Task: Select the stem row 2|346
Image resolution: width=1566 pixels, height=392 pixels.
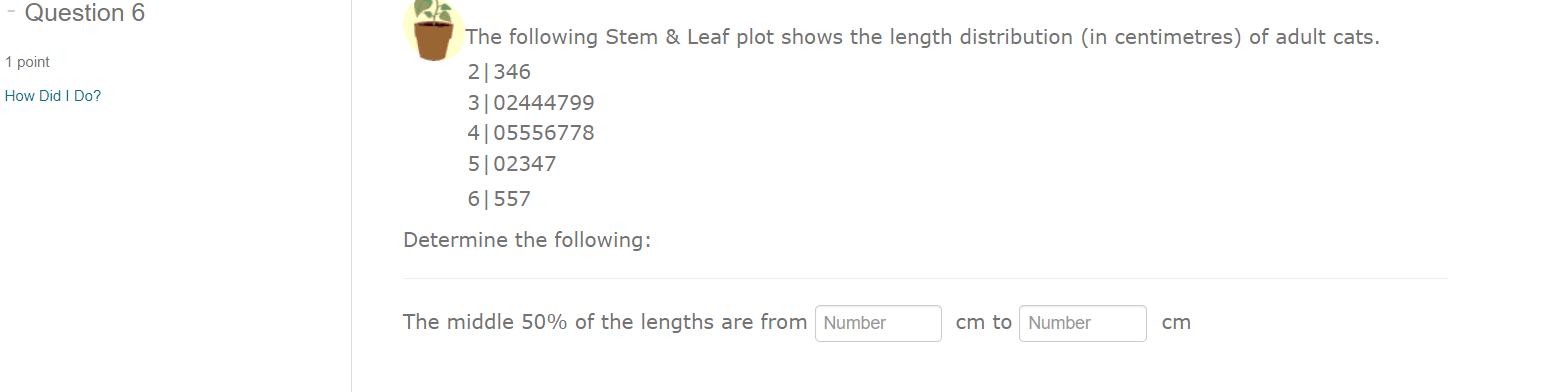Action: tap(499, 72)
